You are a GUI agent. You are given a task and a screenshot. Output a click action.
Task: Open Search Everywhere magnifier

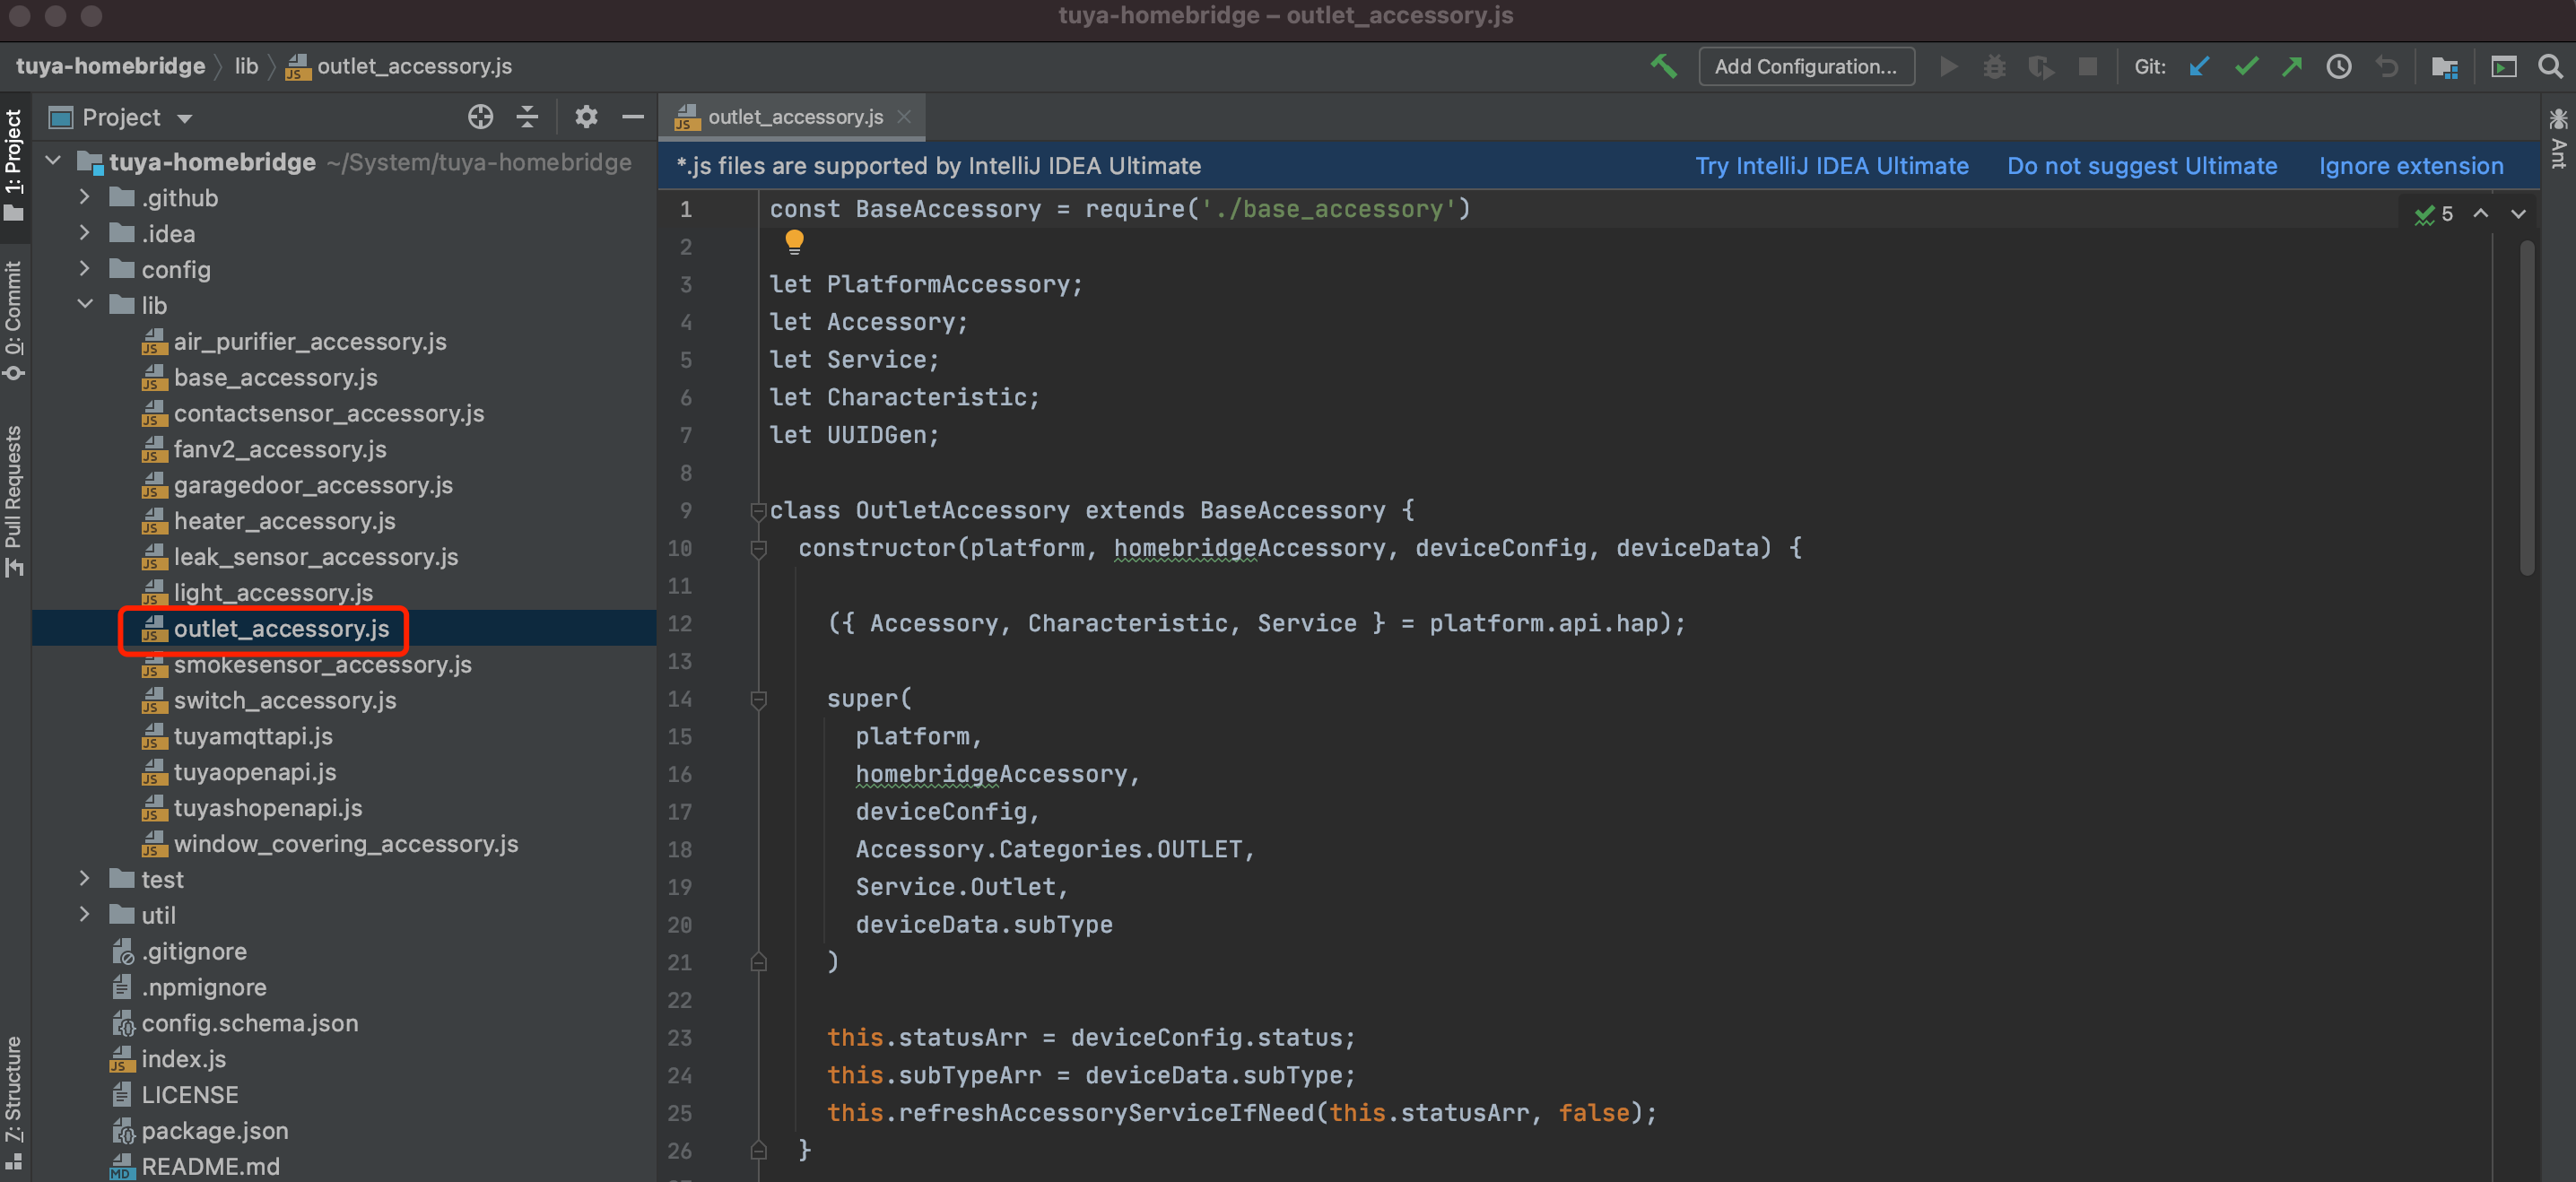point(2550,67)
